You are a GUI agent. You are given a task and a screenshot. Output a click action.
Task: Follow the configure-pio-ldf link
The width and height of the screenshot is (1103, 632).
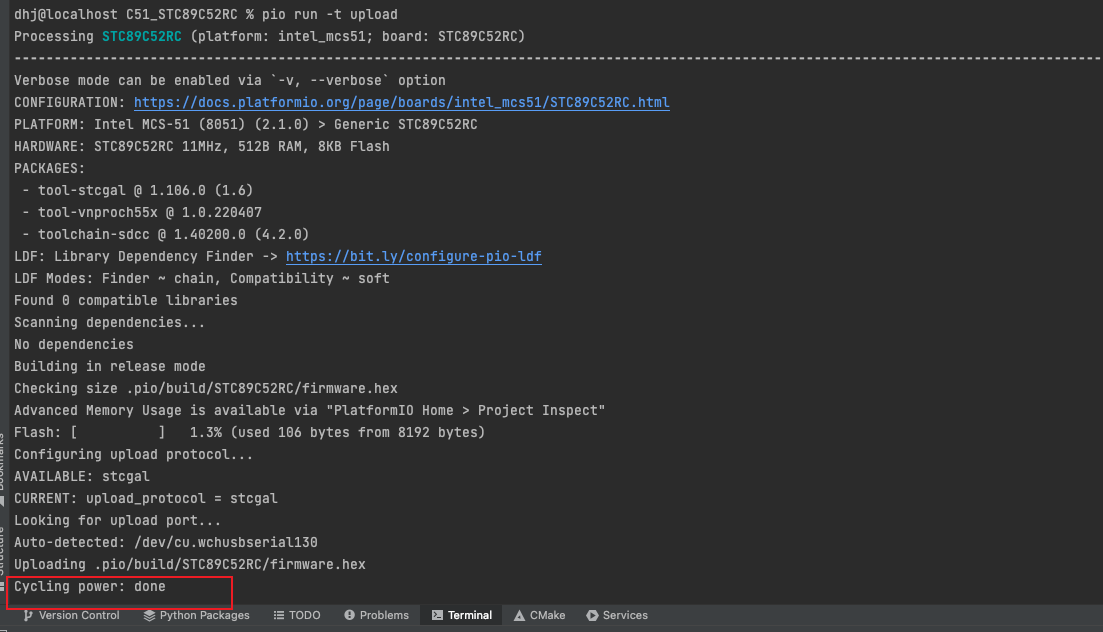click(413, 256)
